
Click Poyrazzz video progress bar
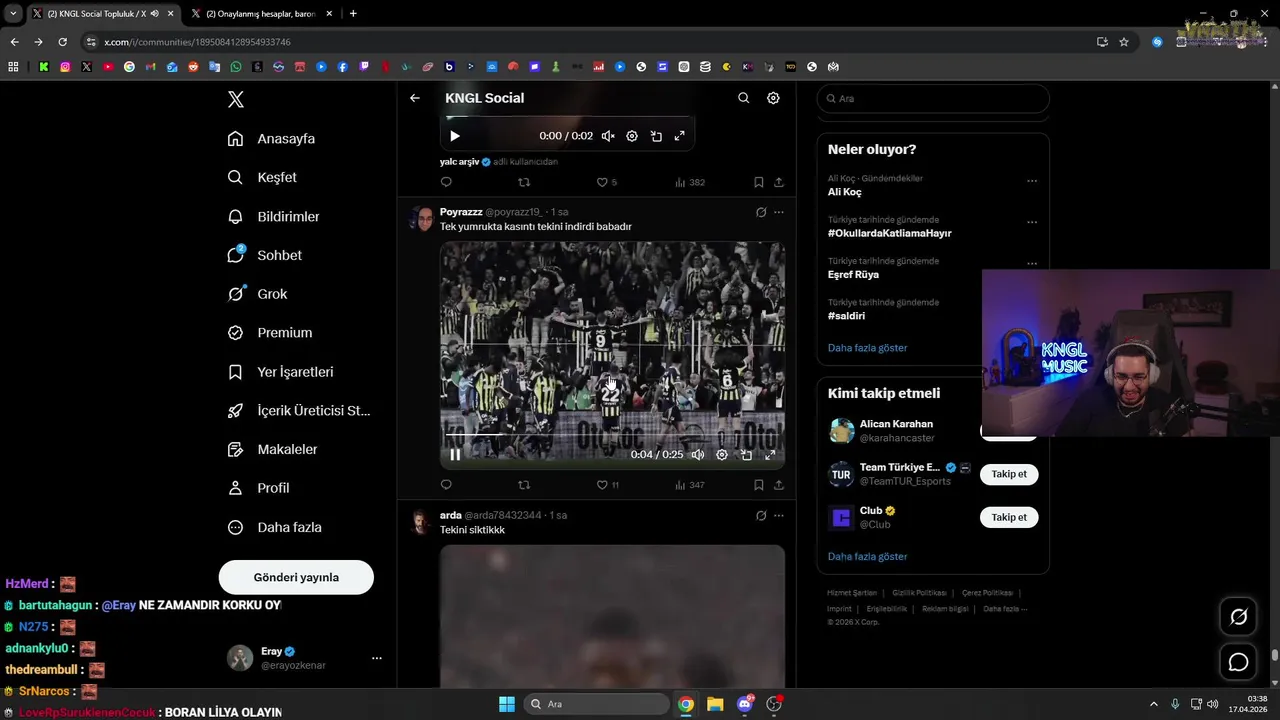[x=612, y=435]
